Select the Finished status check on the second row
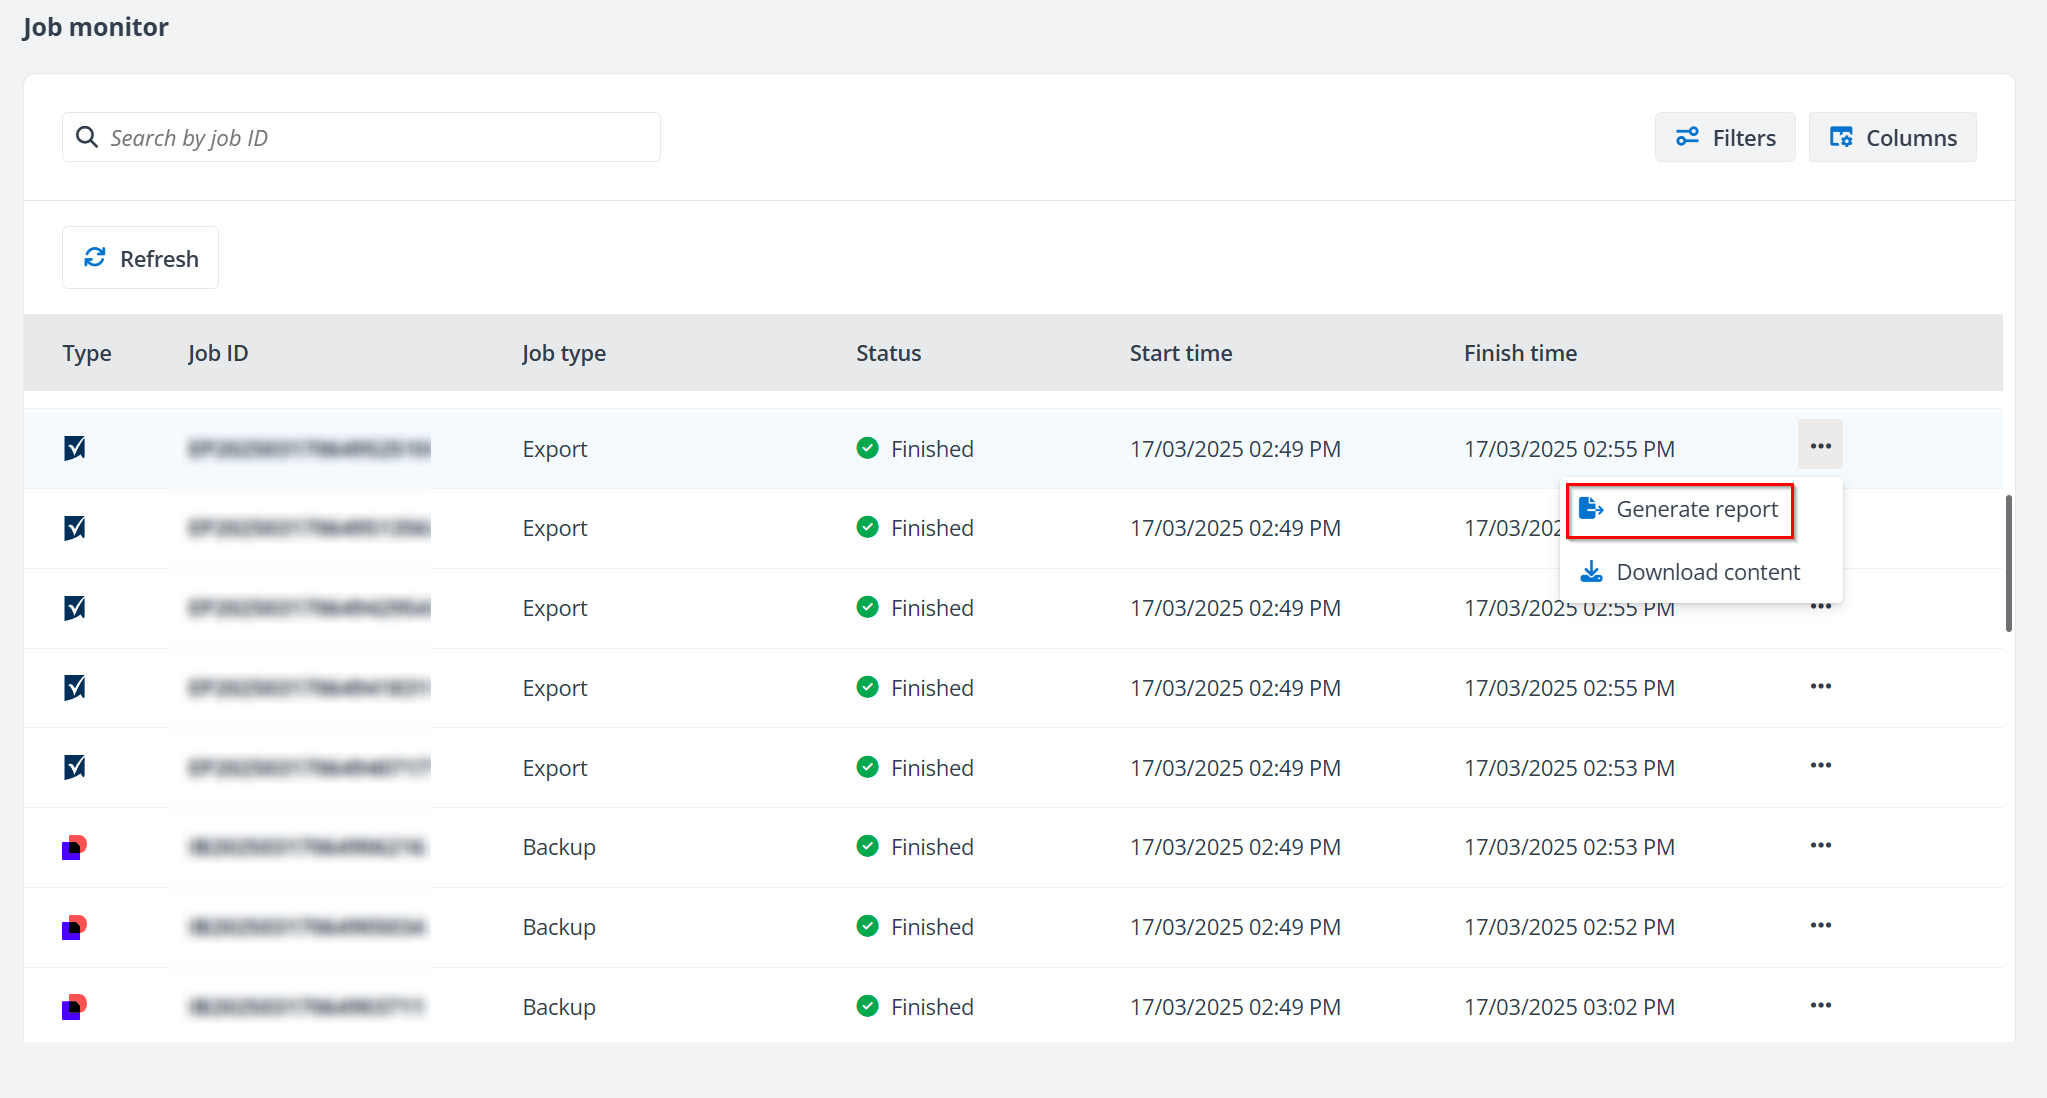Screen dimensions: 2047x1098 tap(866, 527)
